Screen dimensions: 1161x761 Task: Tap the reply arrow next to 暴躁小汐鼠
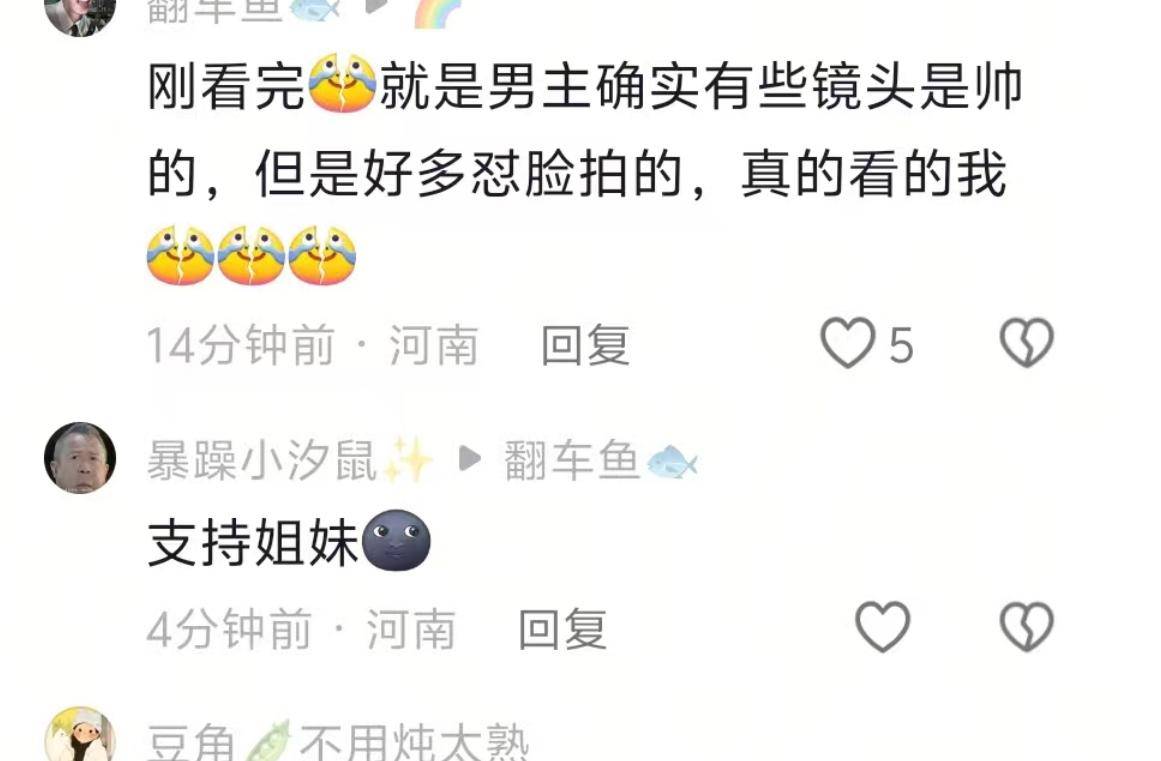(x=469, y=459)
